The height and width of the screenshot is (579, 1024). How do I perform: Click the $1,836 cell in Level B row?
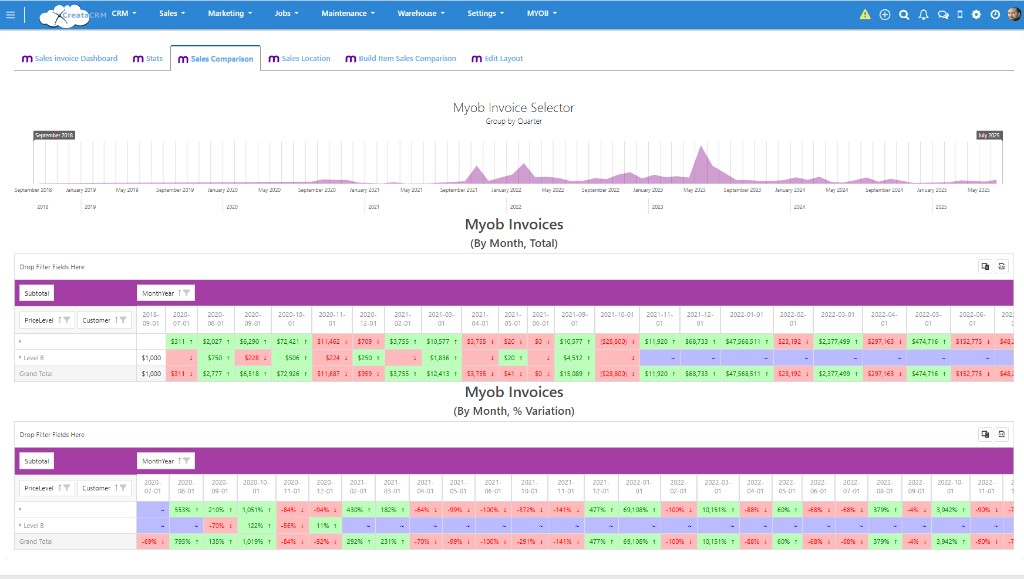[441, 358]
